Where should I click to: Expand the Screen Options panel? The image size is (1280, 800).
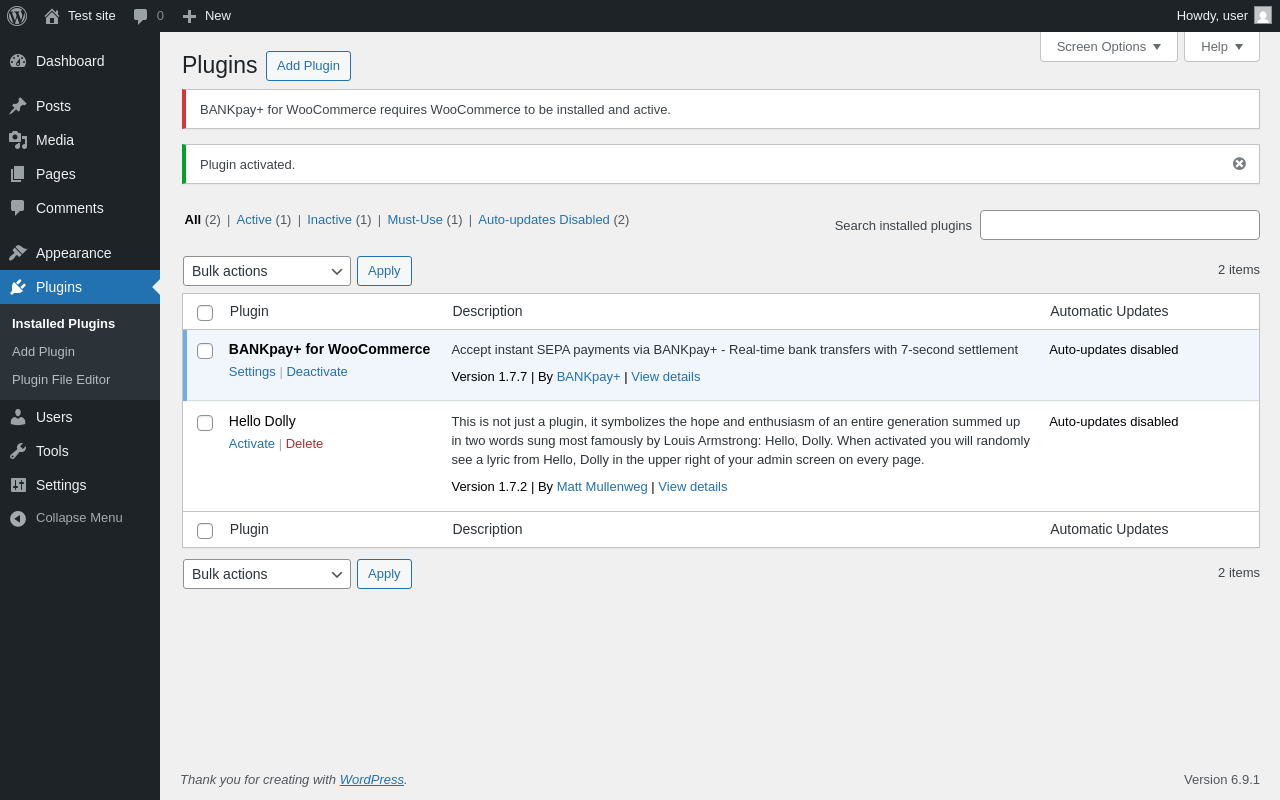click(x=1108, y=46)
